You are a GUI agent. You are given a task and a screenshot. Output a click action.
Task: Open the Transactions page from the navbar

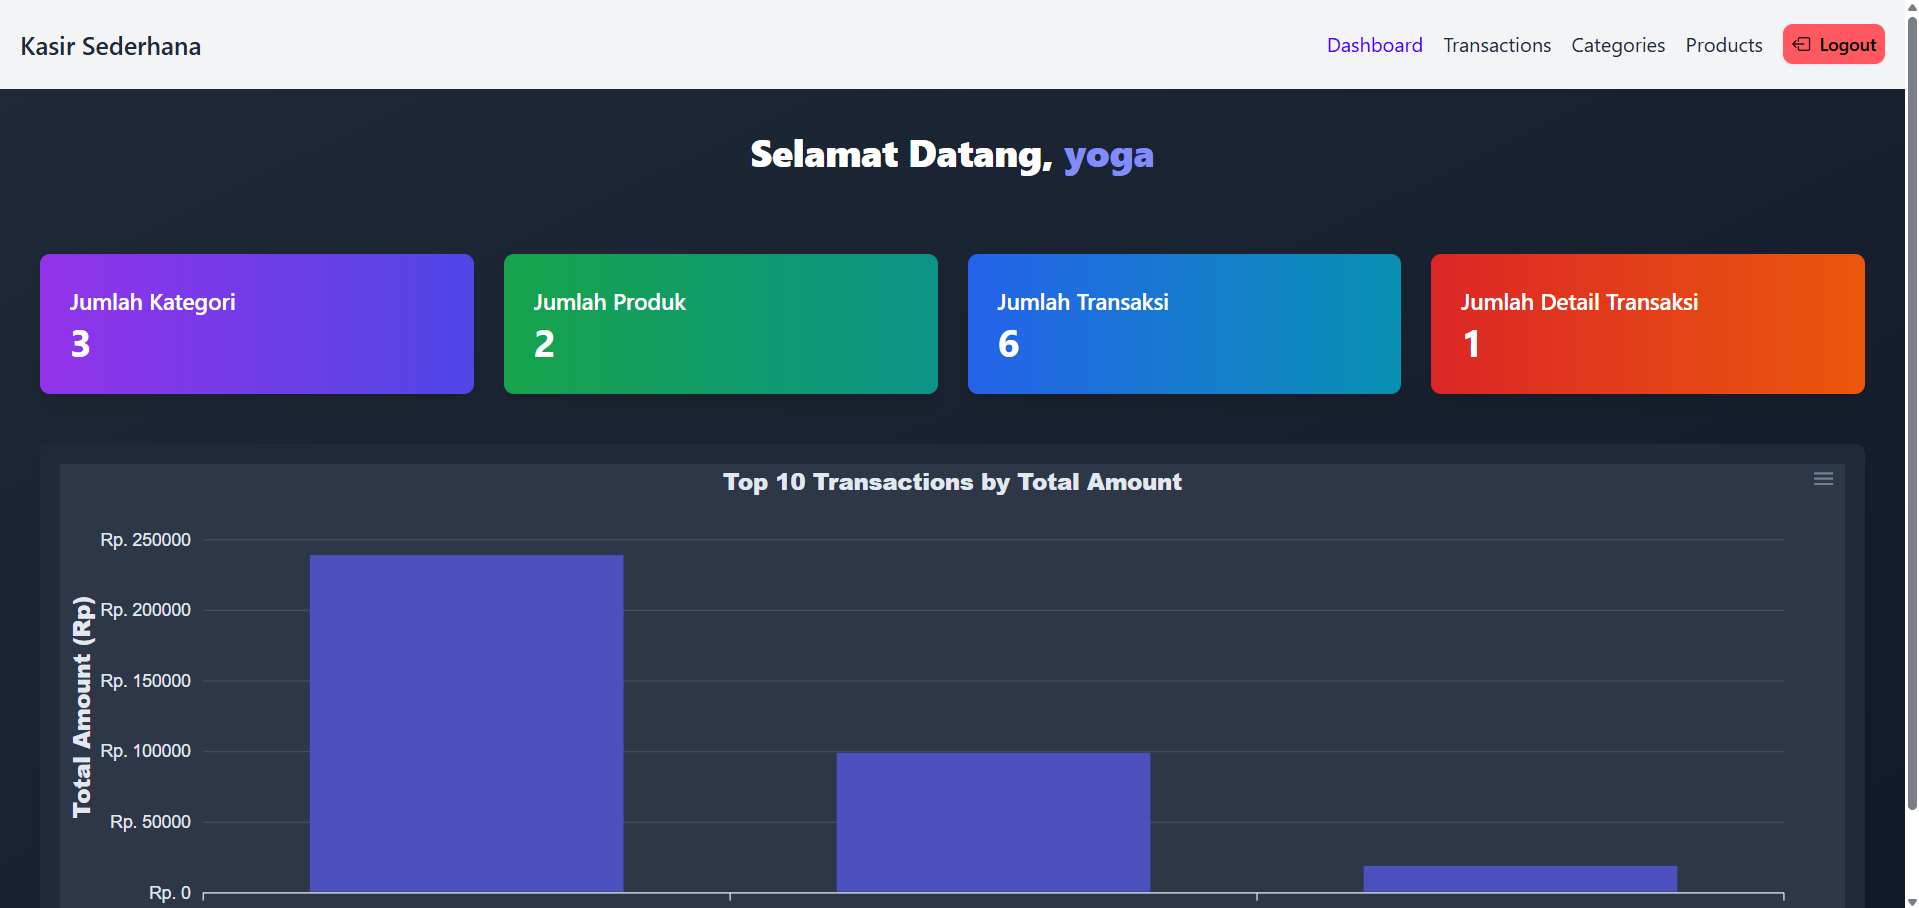point(1496,45)
